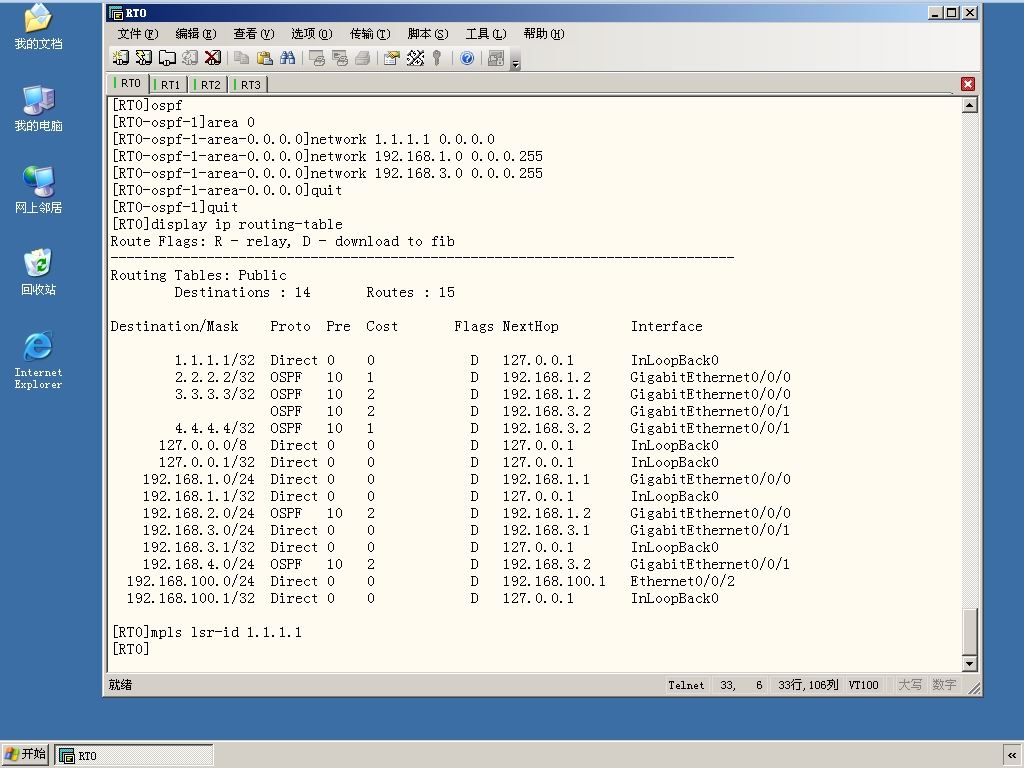1024x768 pixels.
Task: Click the 数字 num lock indicator
Action: coord(944,685)
